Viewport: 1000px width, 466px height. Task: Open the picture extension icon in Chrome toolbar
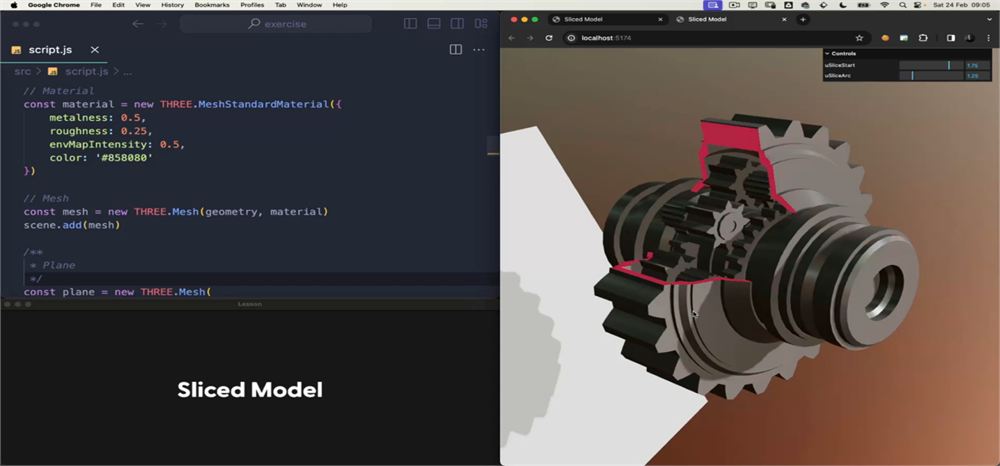click(x=904, y=38)
